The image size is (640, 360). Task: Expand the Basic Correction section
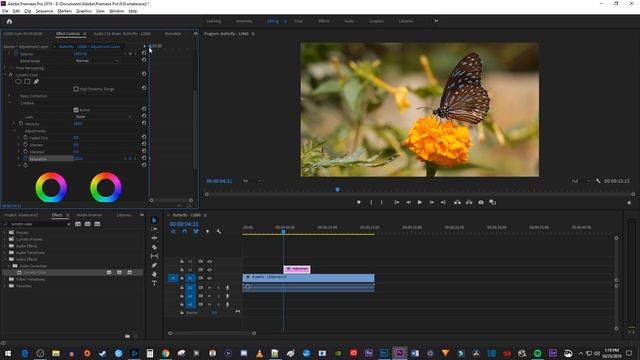pyautogui.click(x=10, y=96)
